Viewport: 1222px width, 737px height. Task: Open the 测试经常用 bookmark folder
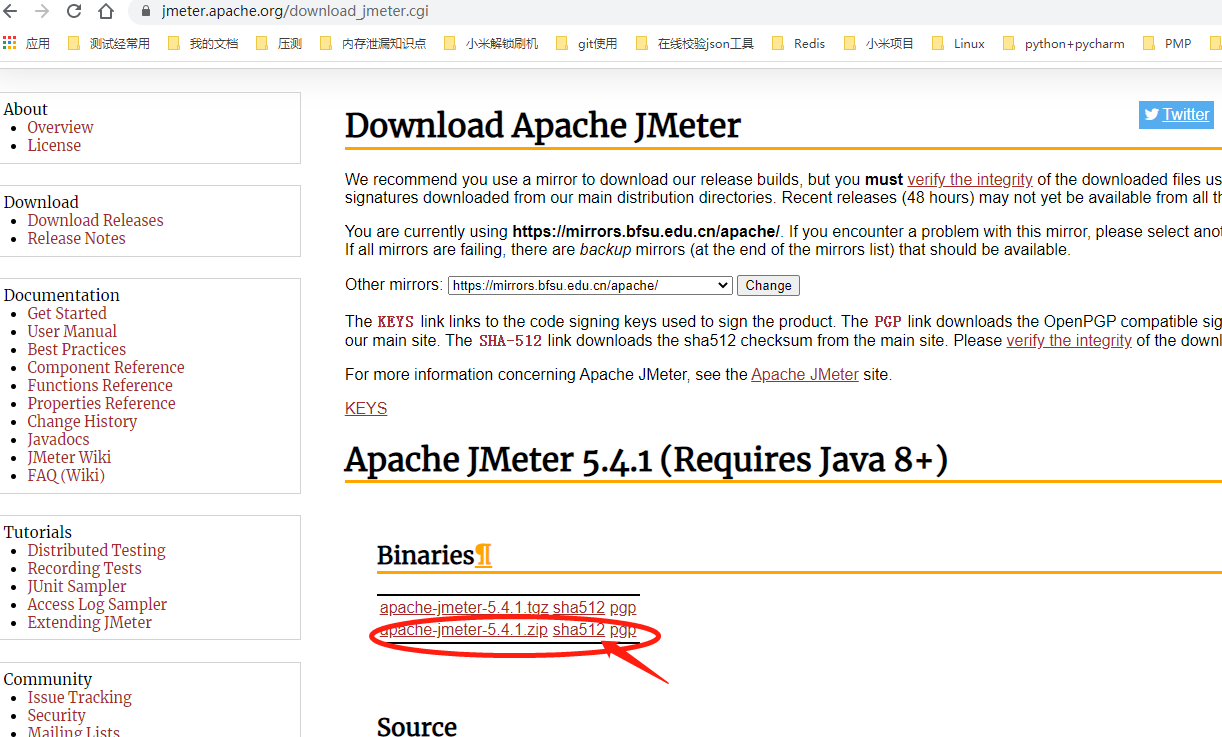coord(108,43)
